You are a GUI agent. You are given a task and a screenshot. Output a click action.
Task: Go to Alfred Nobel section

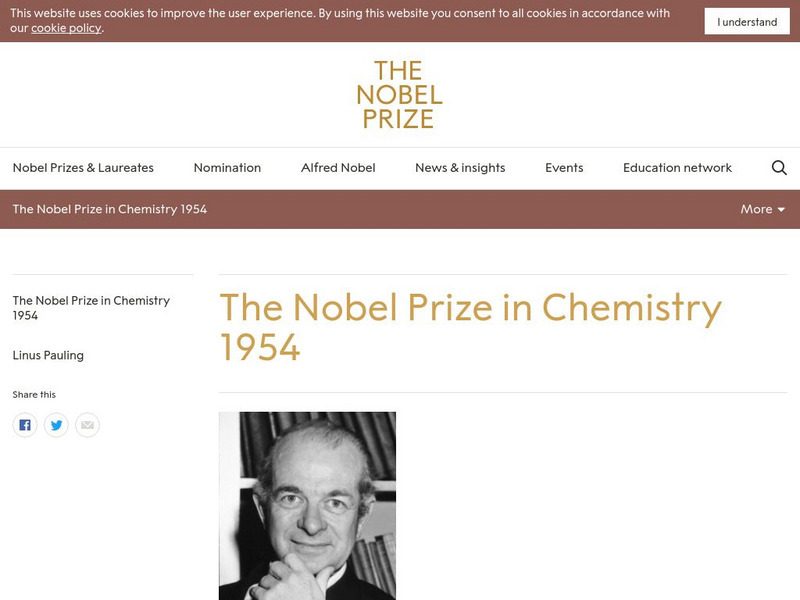click(338, 168)
